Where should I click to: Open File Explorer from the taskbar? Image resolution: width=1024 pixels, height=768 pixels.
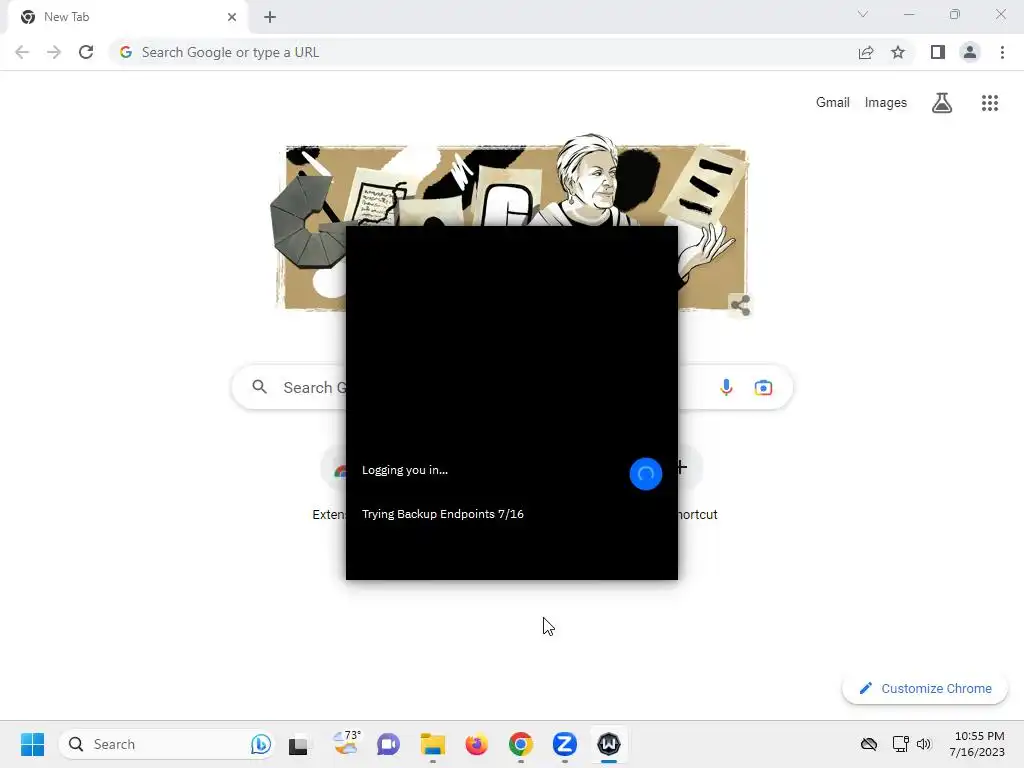coord(432,744)
